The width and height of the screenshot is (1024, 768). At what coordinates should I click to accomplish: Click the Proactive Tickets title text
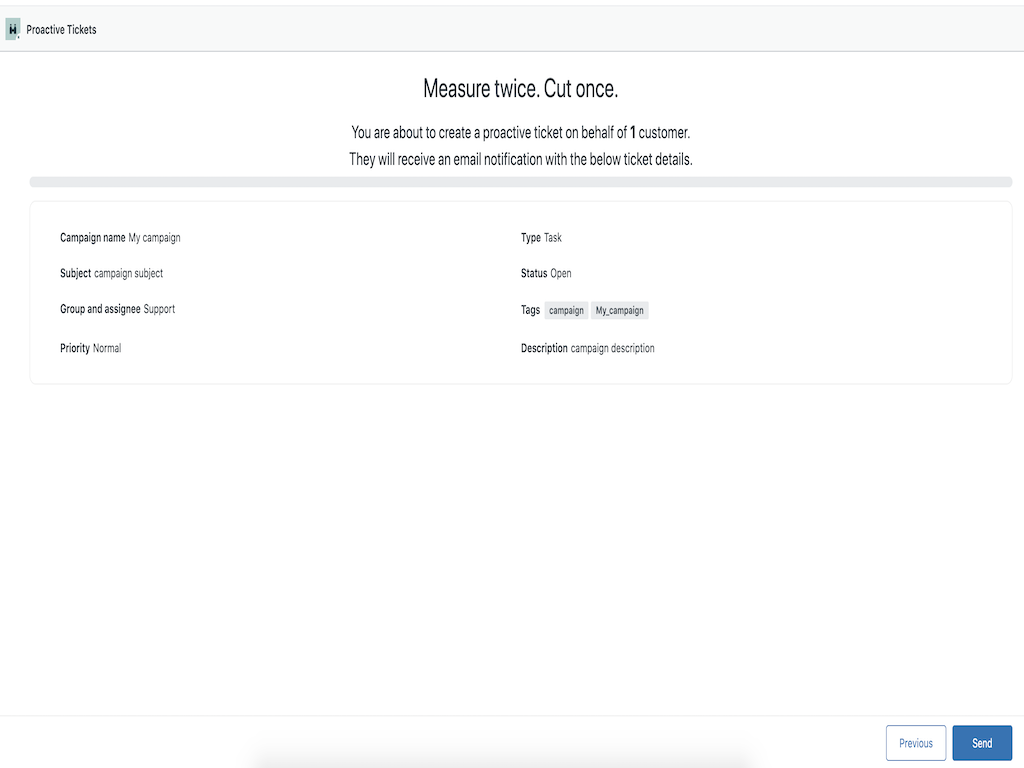(x=61, y=30)
